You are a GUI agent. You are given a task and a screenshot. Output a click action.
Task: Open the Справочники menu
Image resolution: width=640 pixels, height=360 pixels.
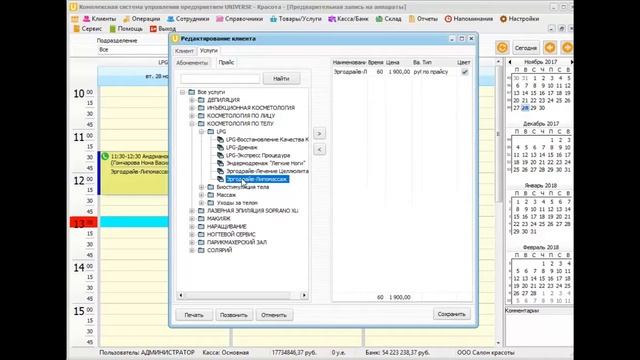click(240, 19)
